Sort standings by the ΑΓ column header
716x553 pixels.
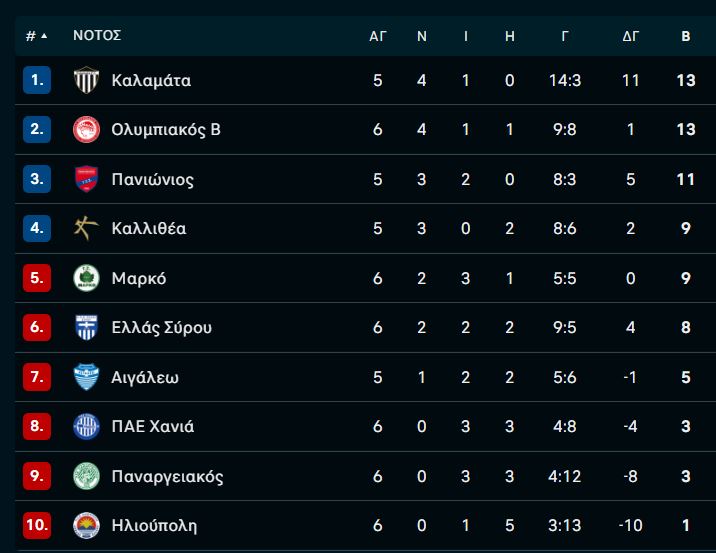coord(378,36)
